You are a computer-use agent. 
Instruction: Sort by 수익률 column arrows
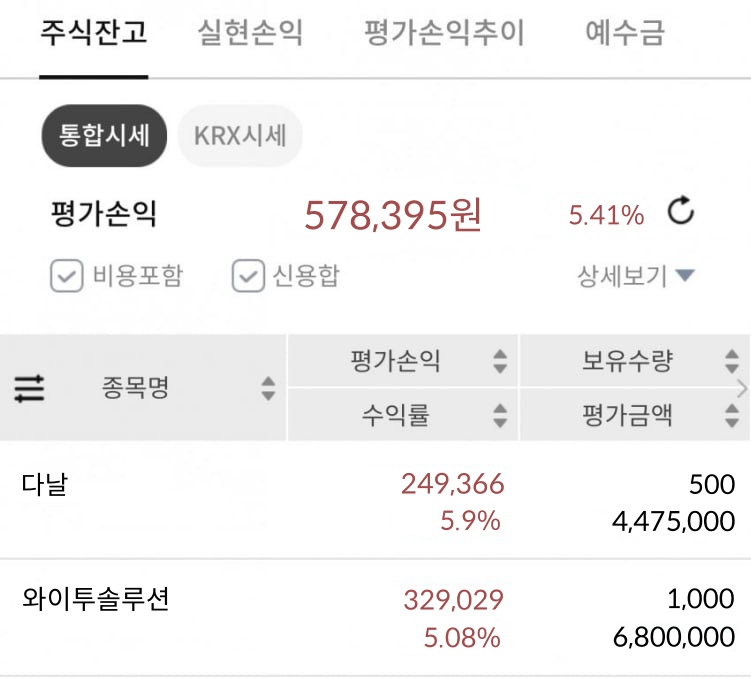click(500, 415)
